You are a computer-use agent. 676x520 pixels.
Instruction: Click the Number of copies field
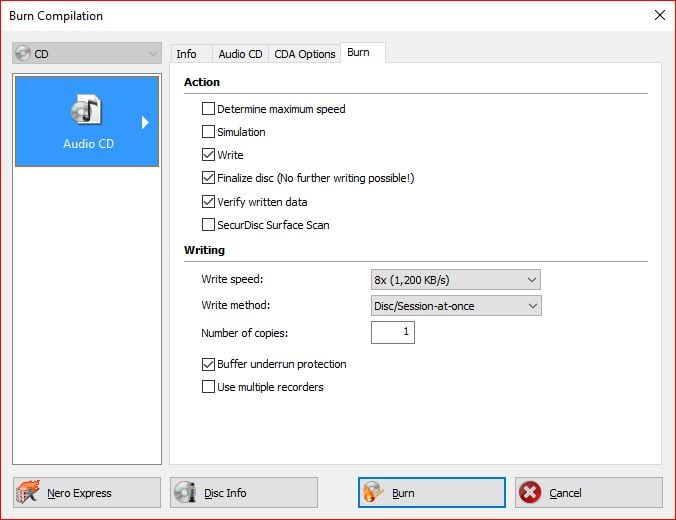[392, 332]
